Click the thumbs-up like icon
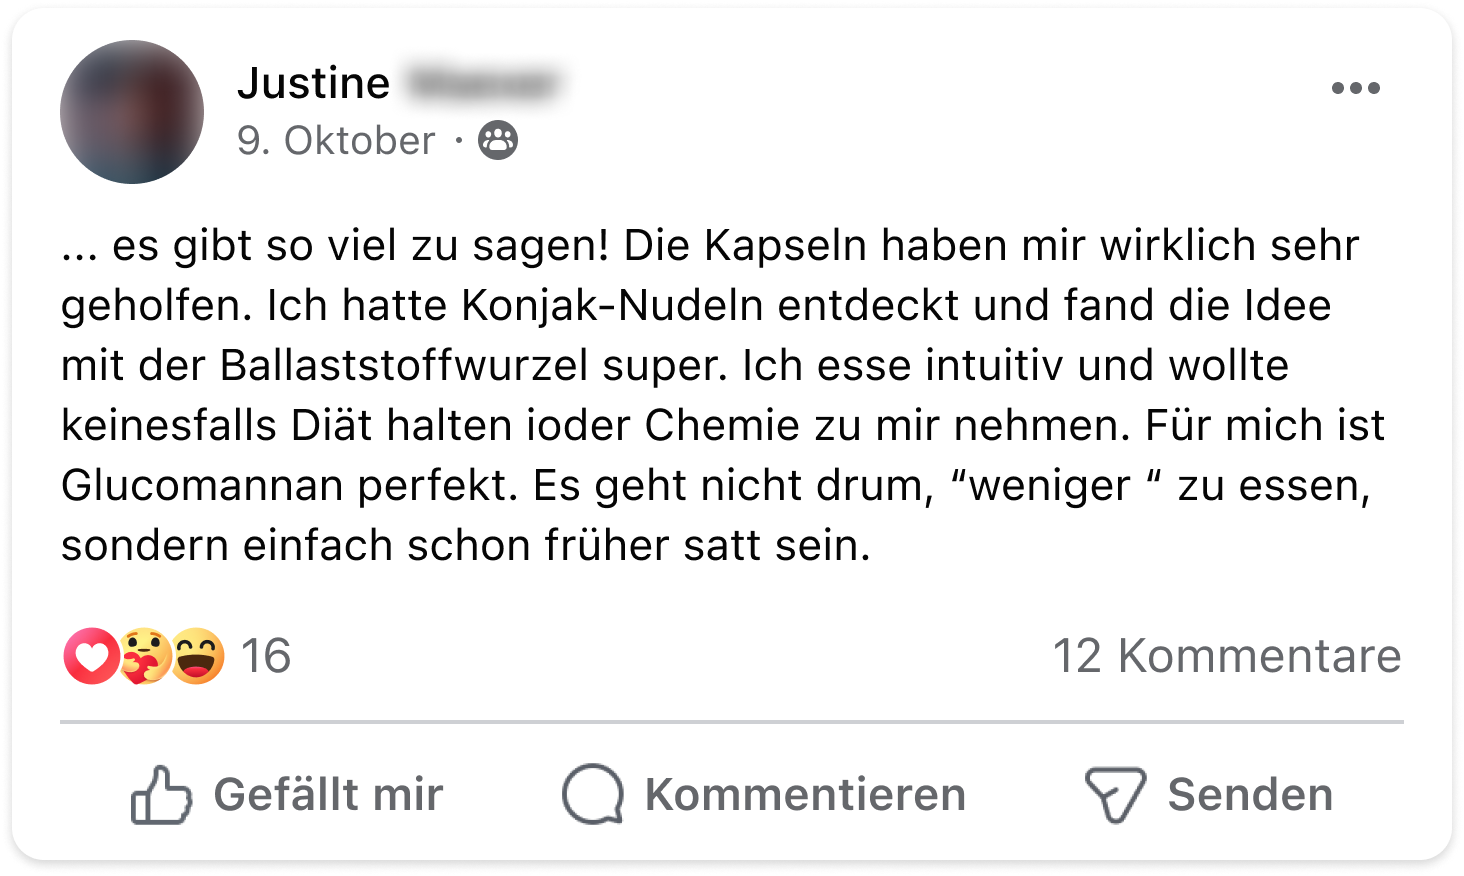The width and height of the screenshot is (1464, 876). (160, 795)
